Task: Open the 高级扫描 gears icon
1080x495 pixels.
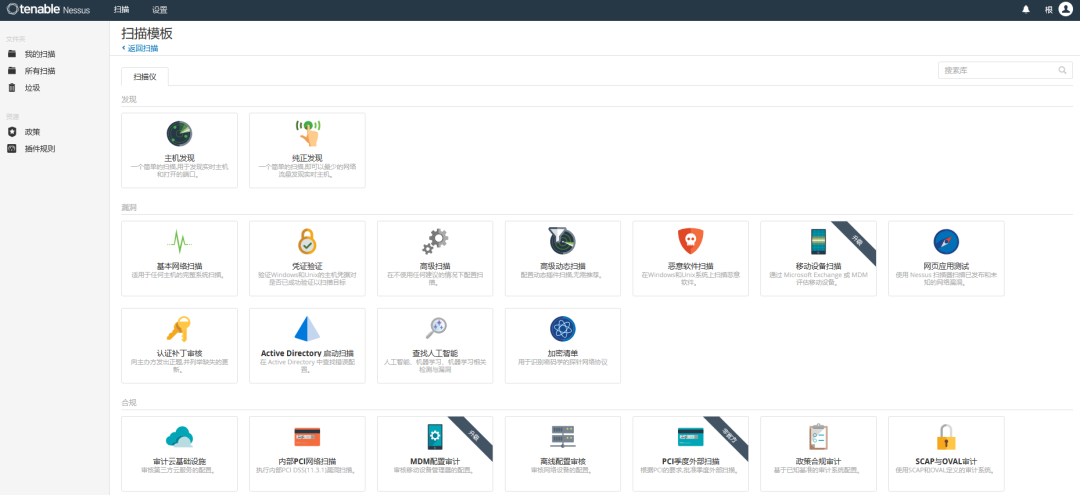Action: pos(435,241)
